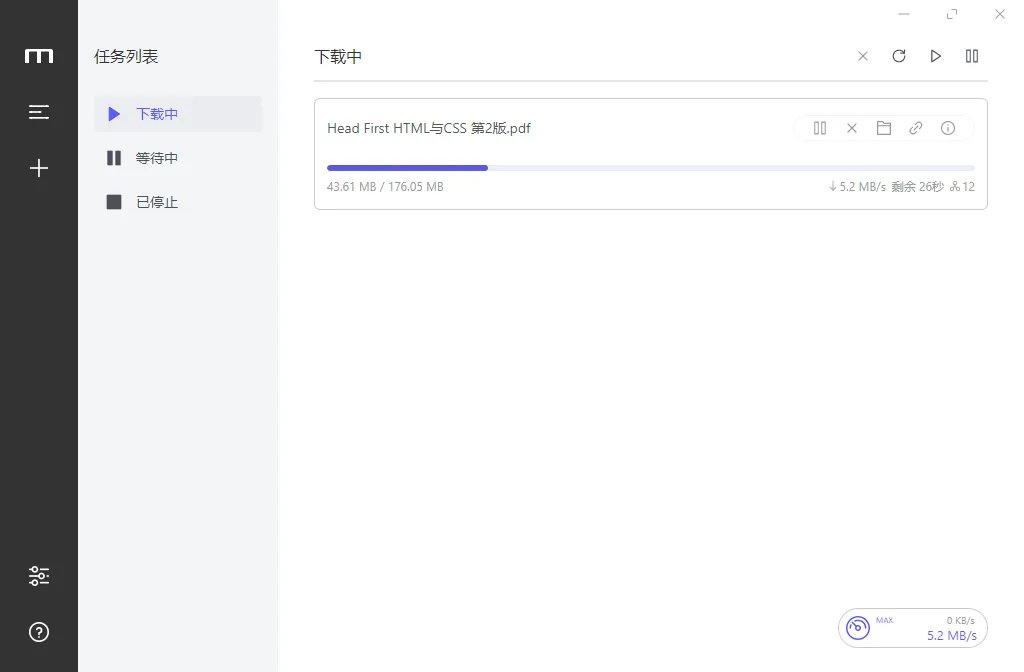
Task: Click the Motrix logo icon in sidebar
Action: 39,56
